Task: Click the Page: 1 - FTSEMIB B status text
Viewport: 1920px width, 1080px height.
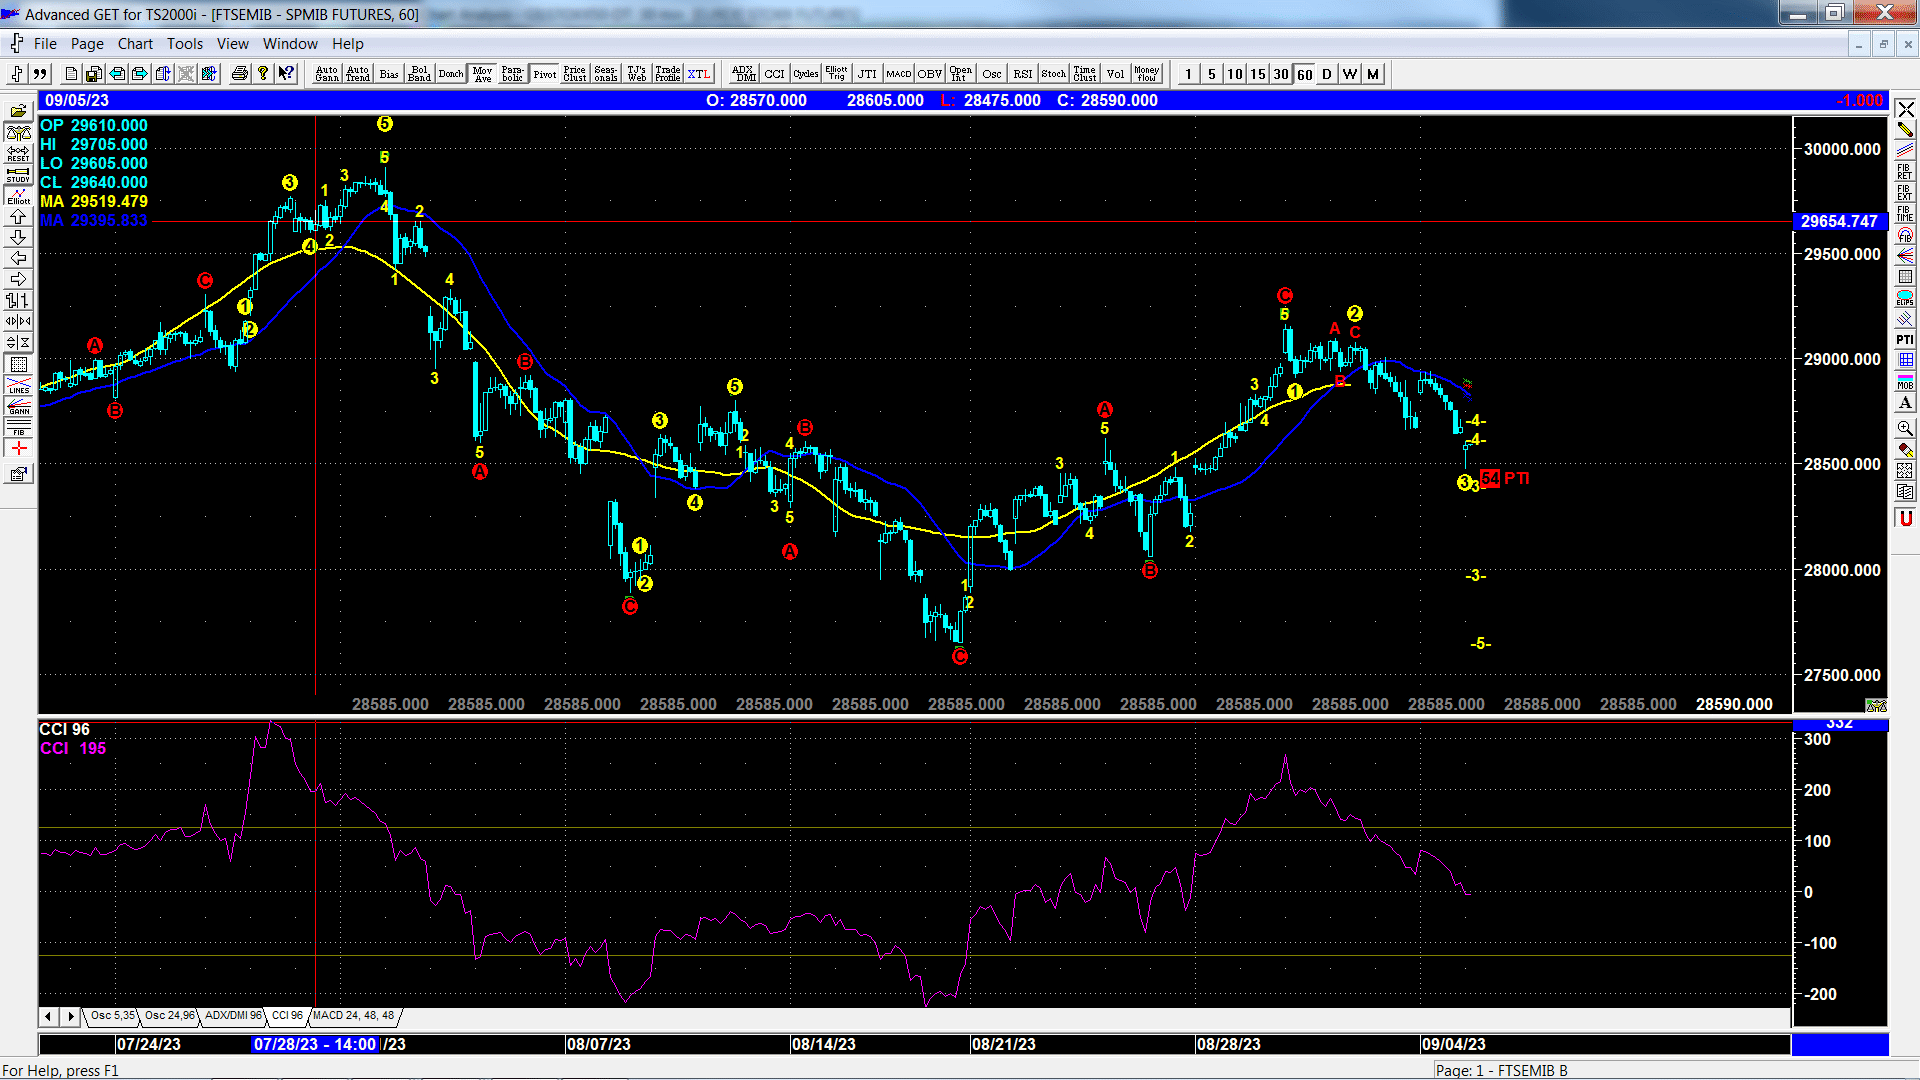Action: [1502, 1070]
